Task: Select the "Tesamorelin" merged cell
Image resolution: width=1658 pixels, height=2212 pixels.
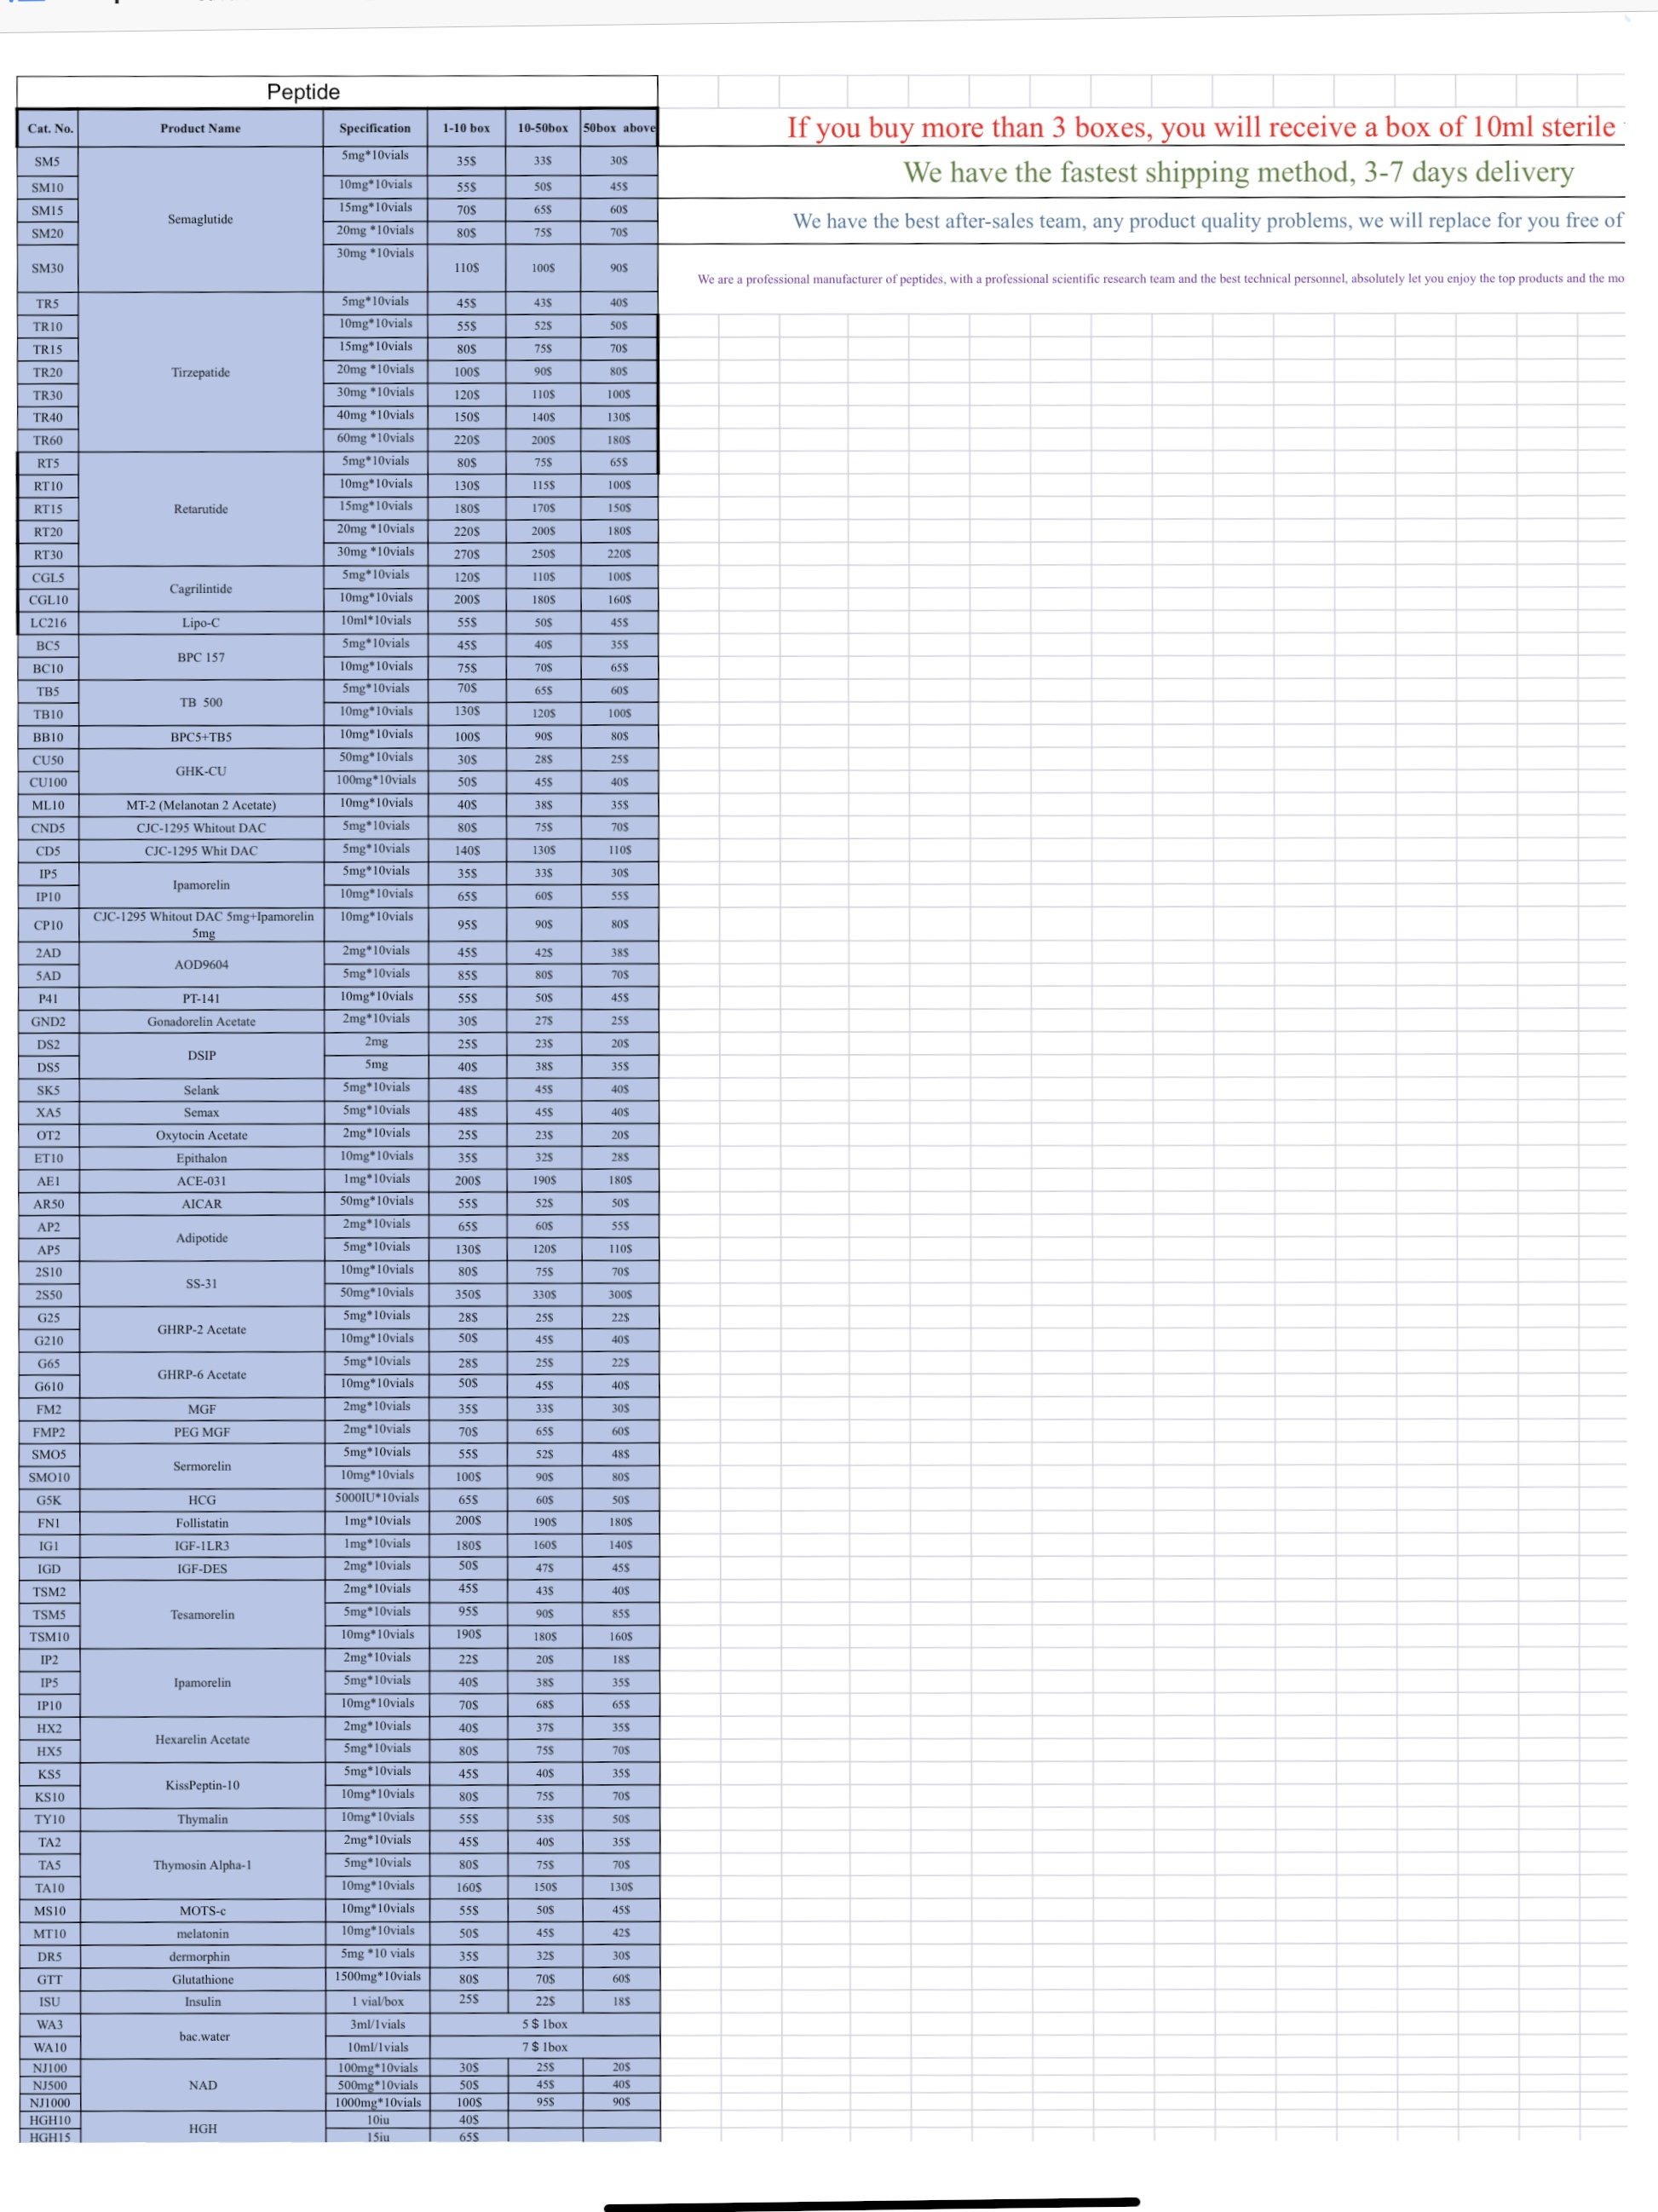Action: 202,1614
